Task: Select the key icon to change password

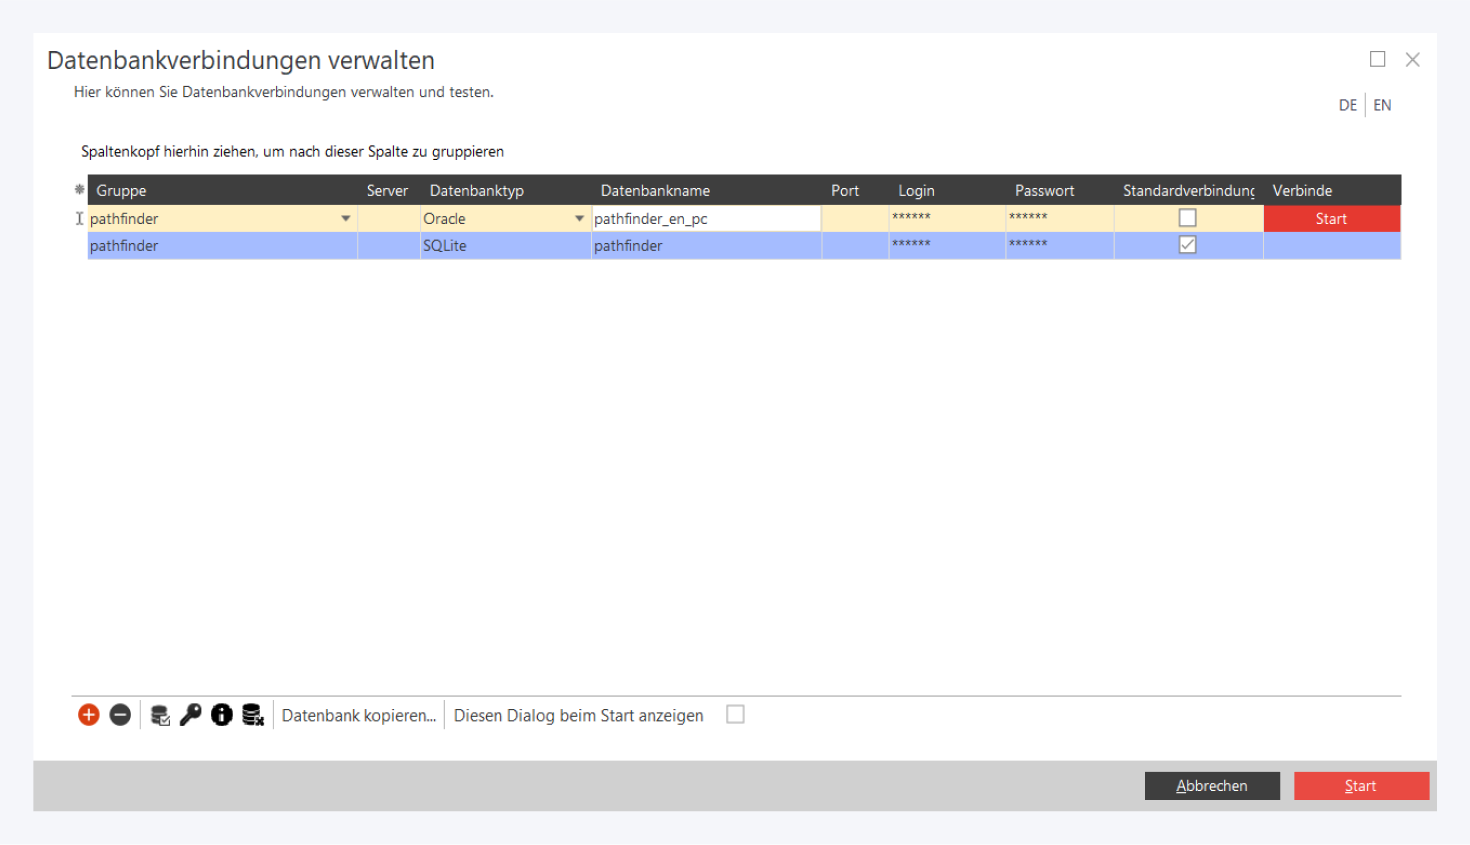Action: [x=190, y=714]
